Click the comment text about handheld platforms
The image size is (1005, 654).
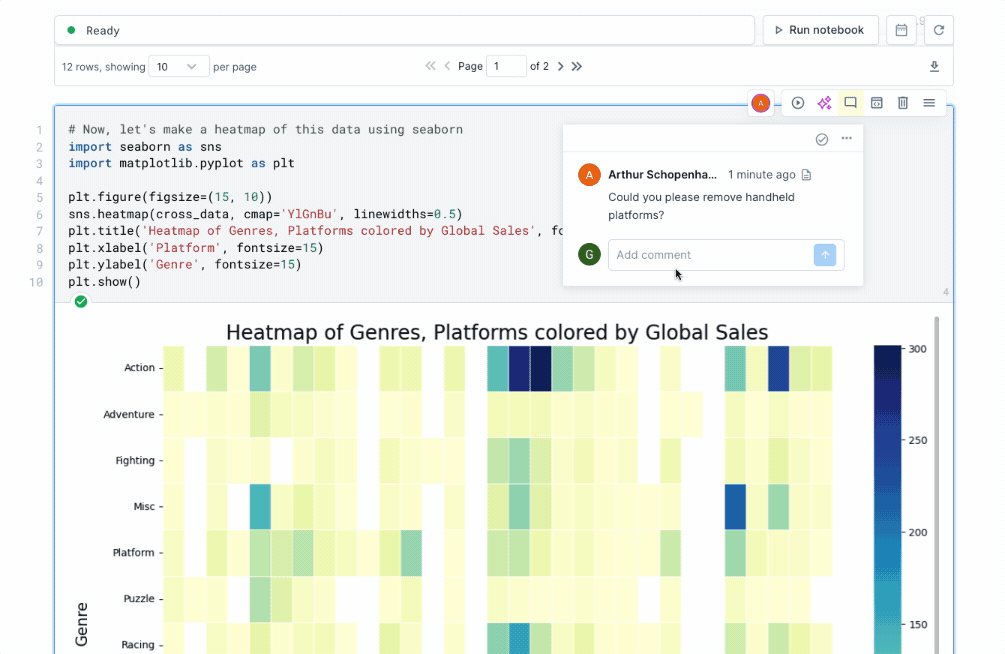point(701,206)
